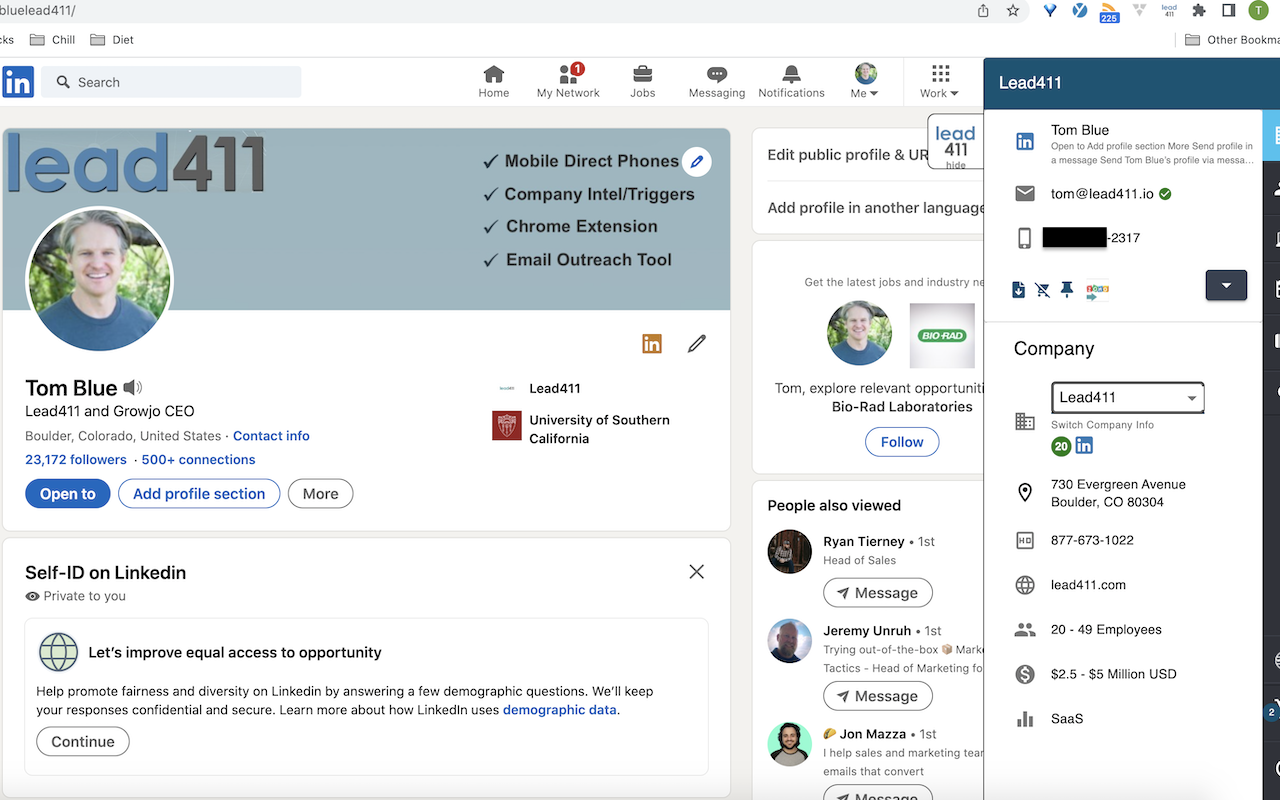Screen dimensions: 1280x800
Task: Open the RSS extension showing 225
Action: pos(1108,12)
